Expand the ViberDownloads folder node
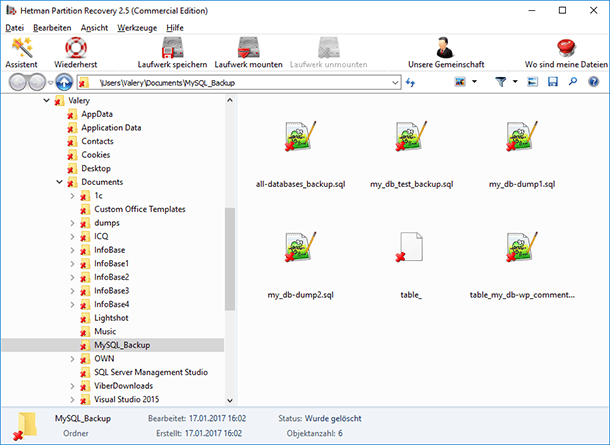The width and height of the screenshot is (610, 445). [x=72, y=386]
